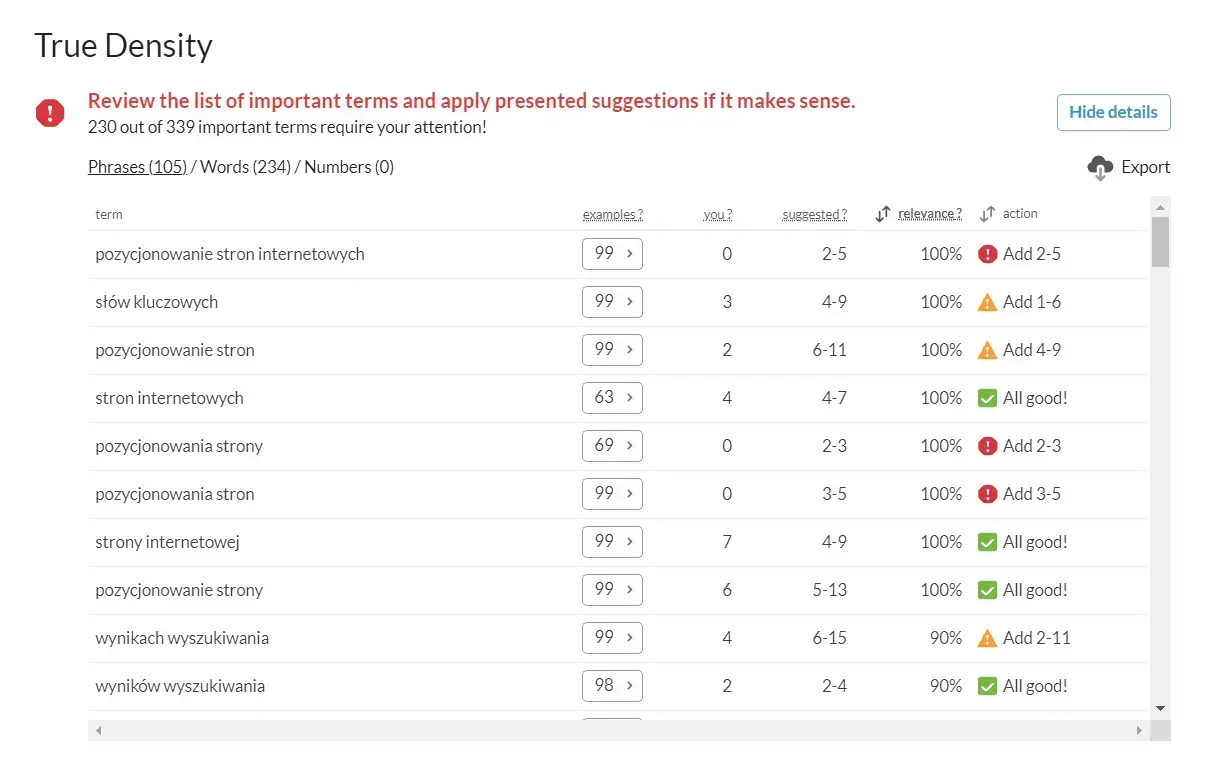The height and width of the screenshot is (780, 1205).
Task: Expand the 63 examples for stron internetowych
Action: pyautogui.click(x=612, y=398)
